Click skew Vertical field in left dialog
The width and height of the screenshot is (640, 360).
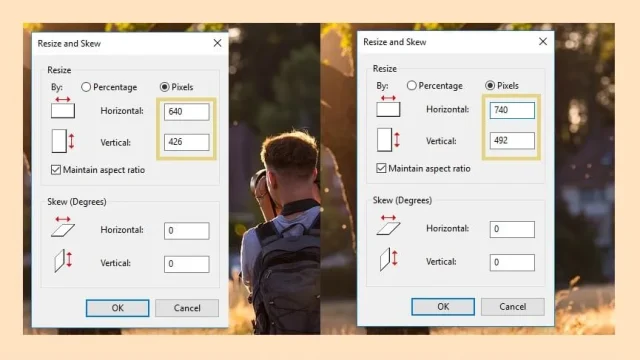point(187,264)
